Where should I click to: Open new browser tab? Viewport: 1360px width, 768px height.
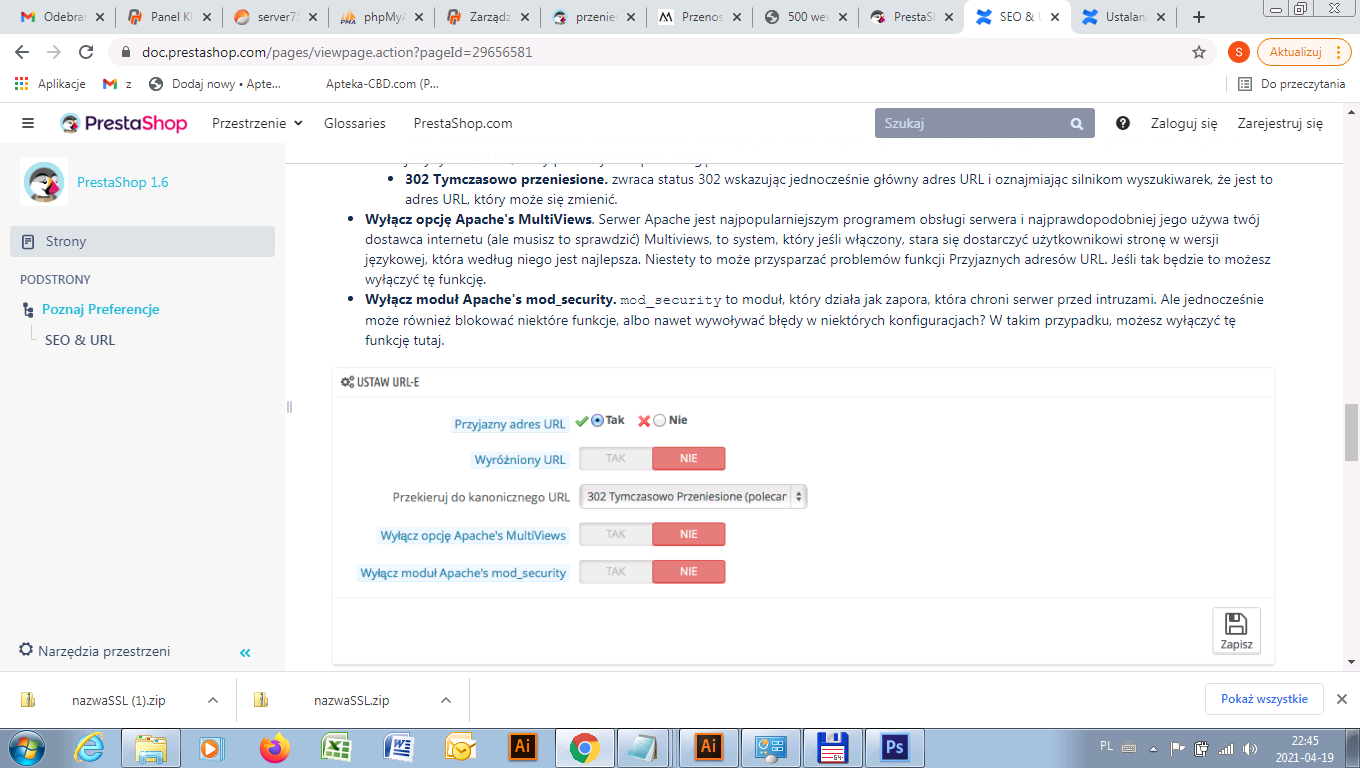(x=1199, y=17)
